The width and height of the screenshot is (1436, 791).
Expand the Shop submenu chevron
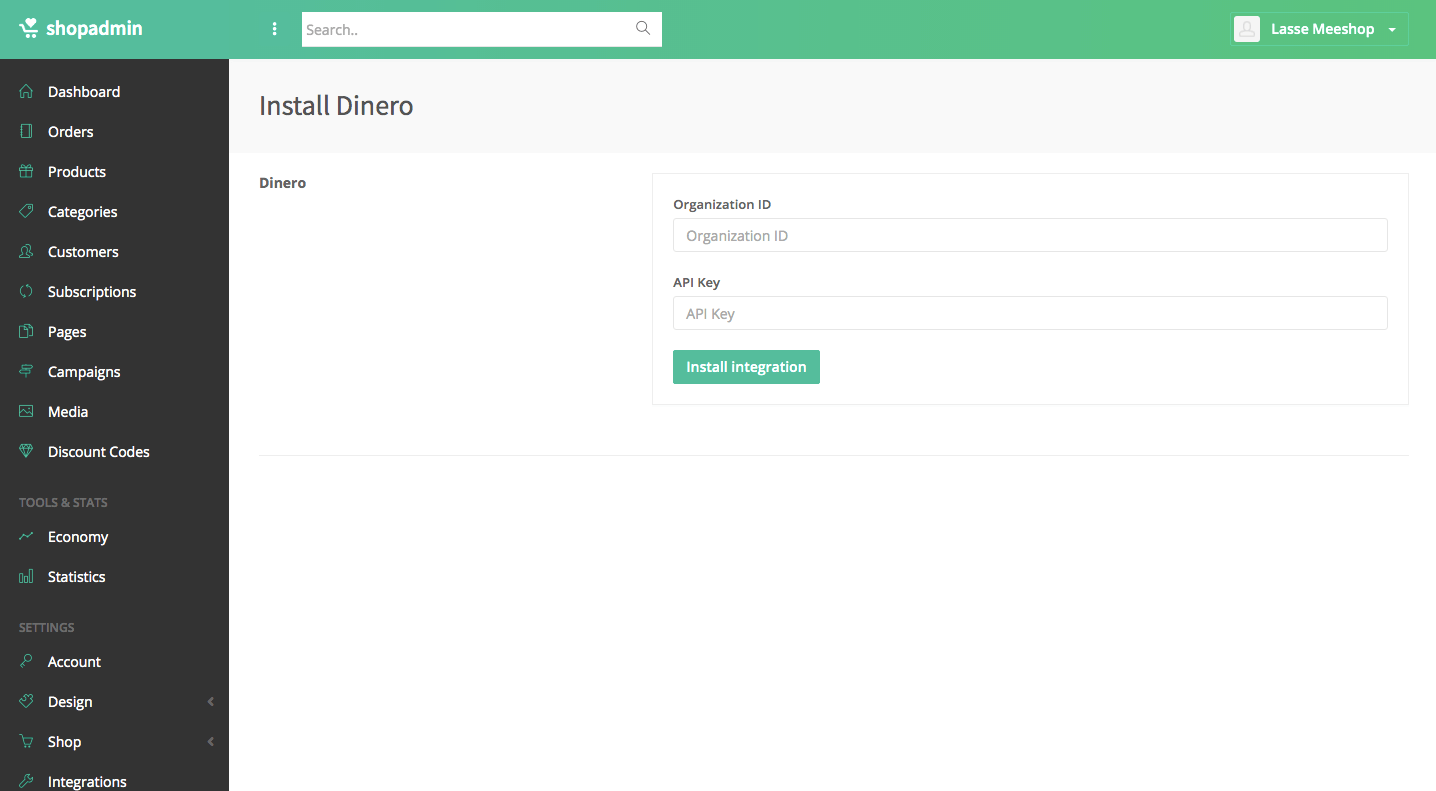pos(211,742)
